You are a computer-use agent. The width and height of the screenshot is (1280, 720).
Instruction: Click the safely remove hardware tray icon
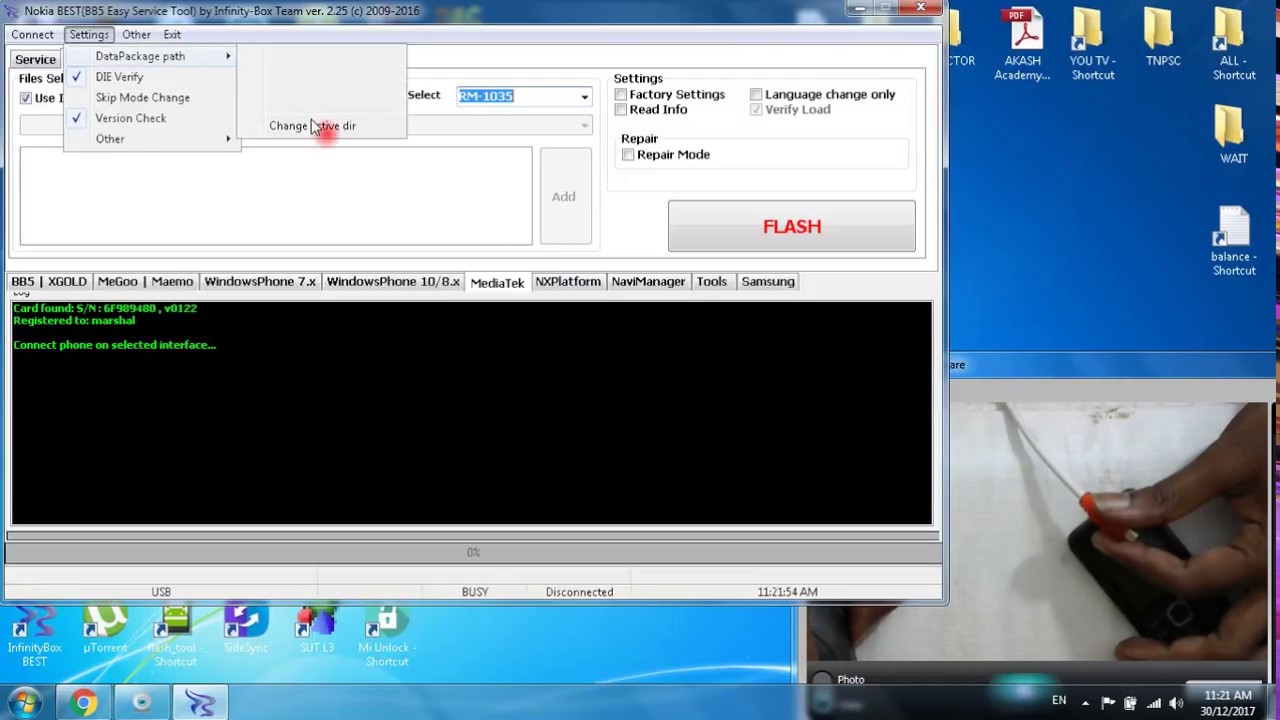tap(1130, 703)
